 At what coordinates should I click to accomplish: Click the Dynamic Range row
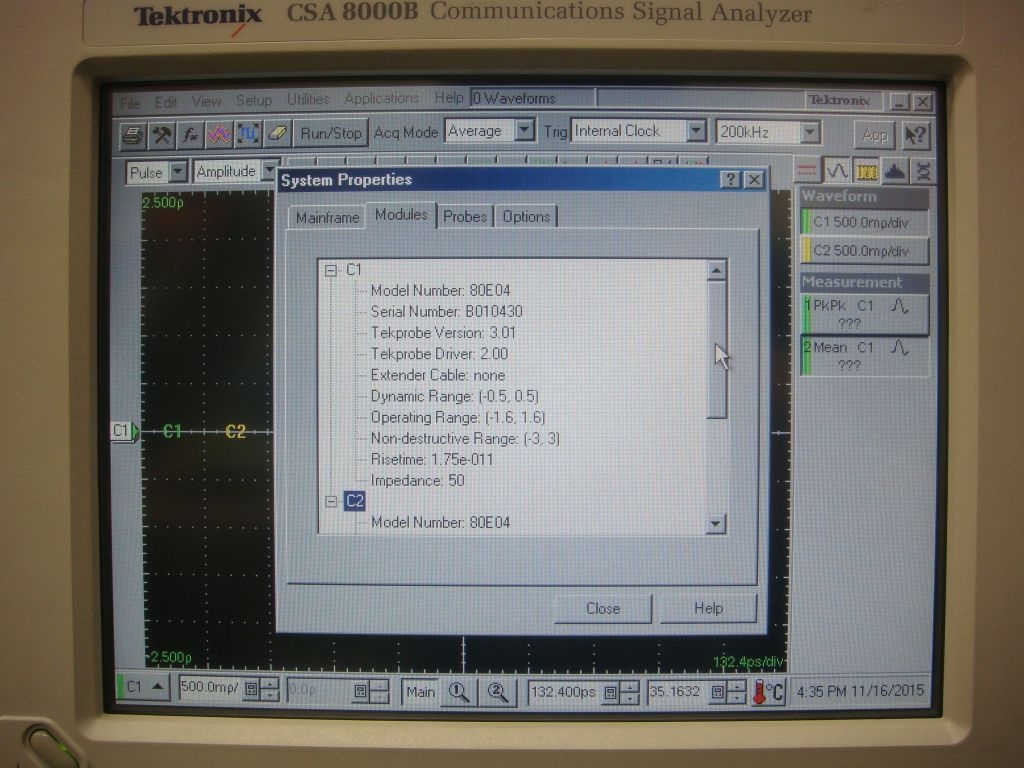click(455, 396)
